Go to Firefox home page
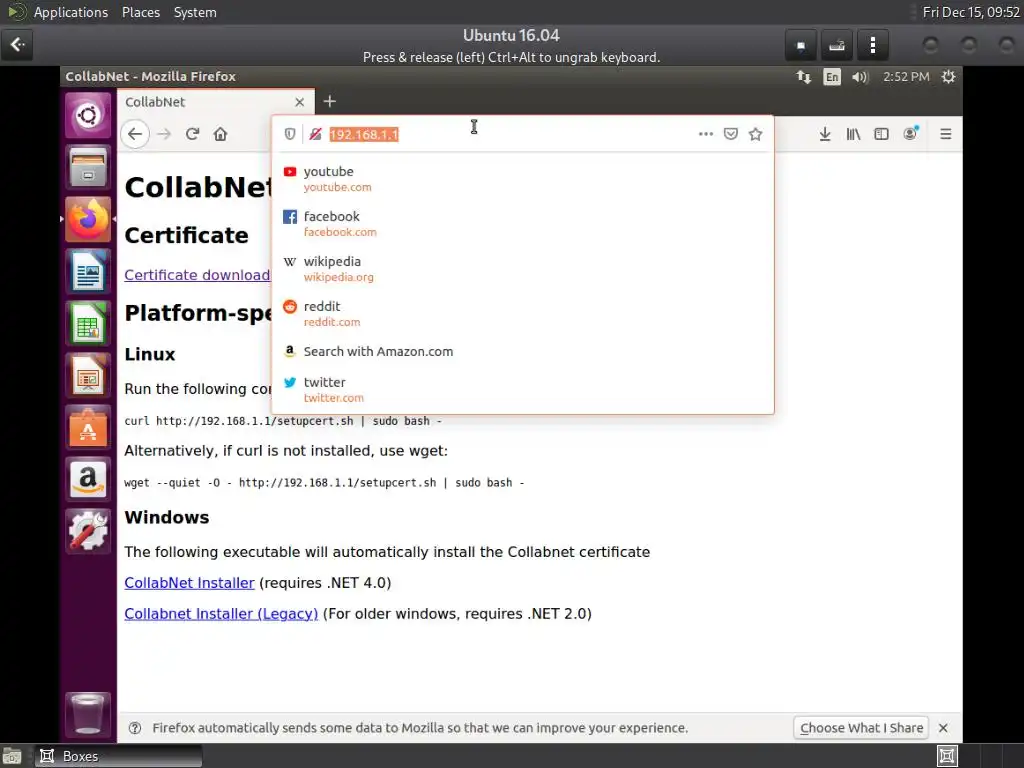Viewport: 1024px width, 768px height. pyautogui.click(x=221, y=134)
